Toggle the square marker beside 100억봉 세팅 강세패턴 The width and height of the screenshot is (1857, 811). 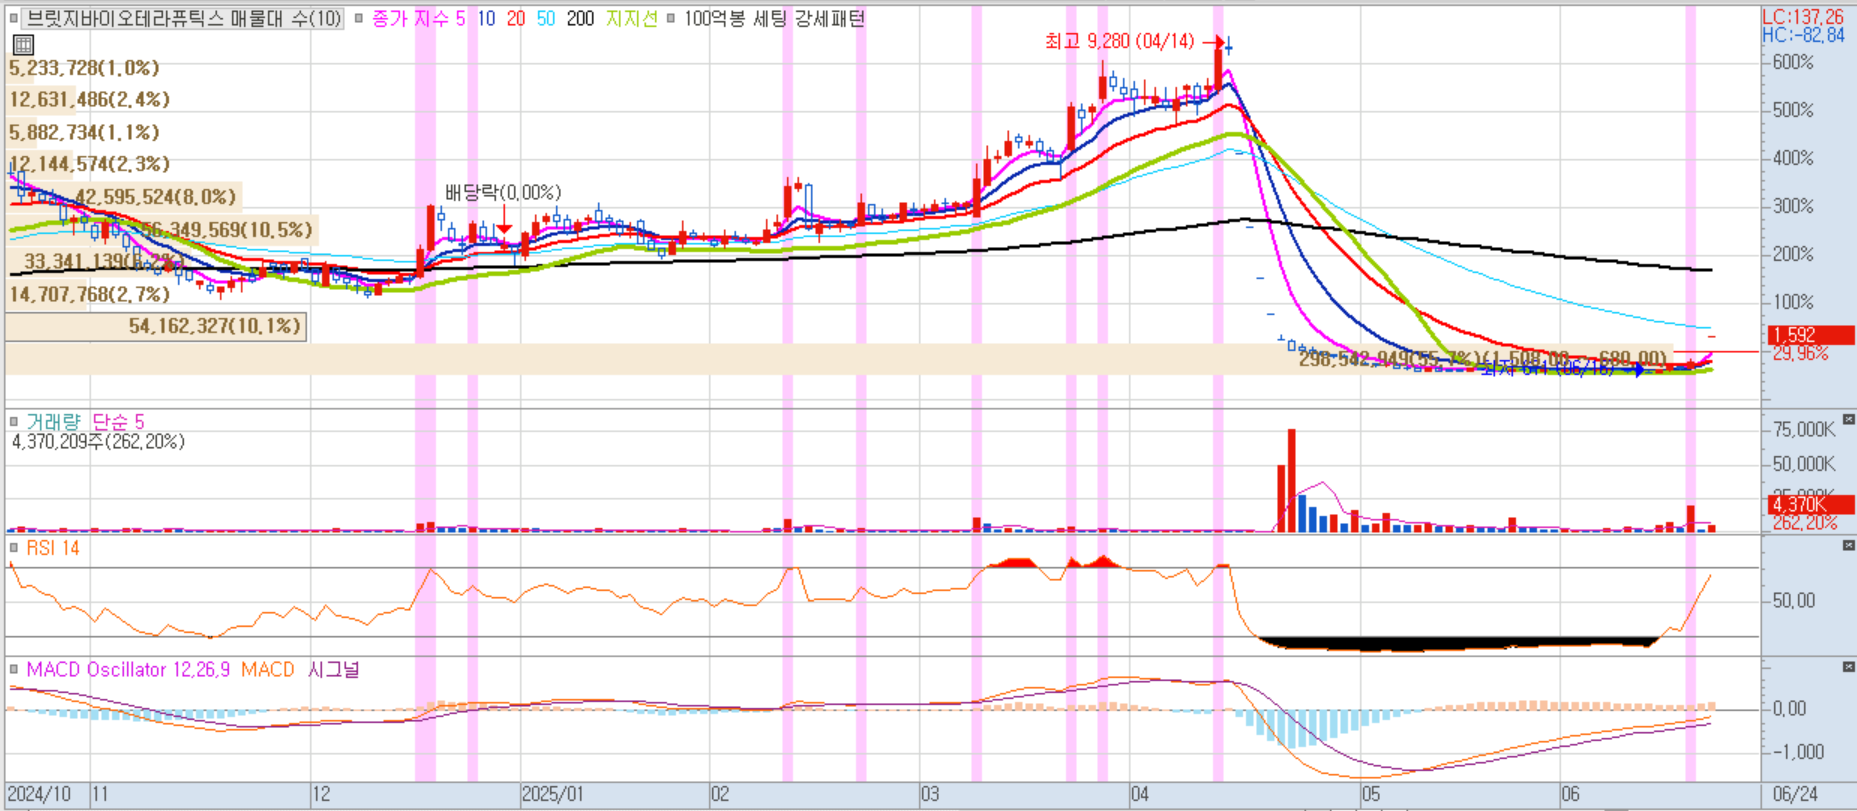pyautogui.click(x=671, y=18)
